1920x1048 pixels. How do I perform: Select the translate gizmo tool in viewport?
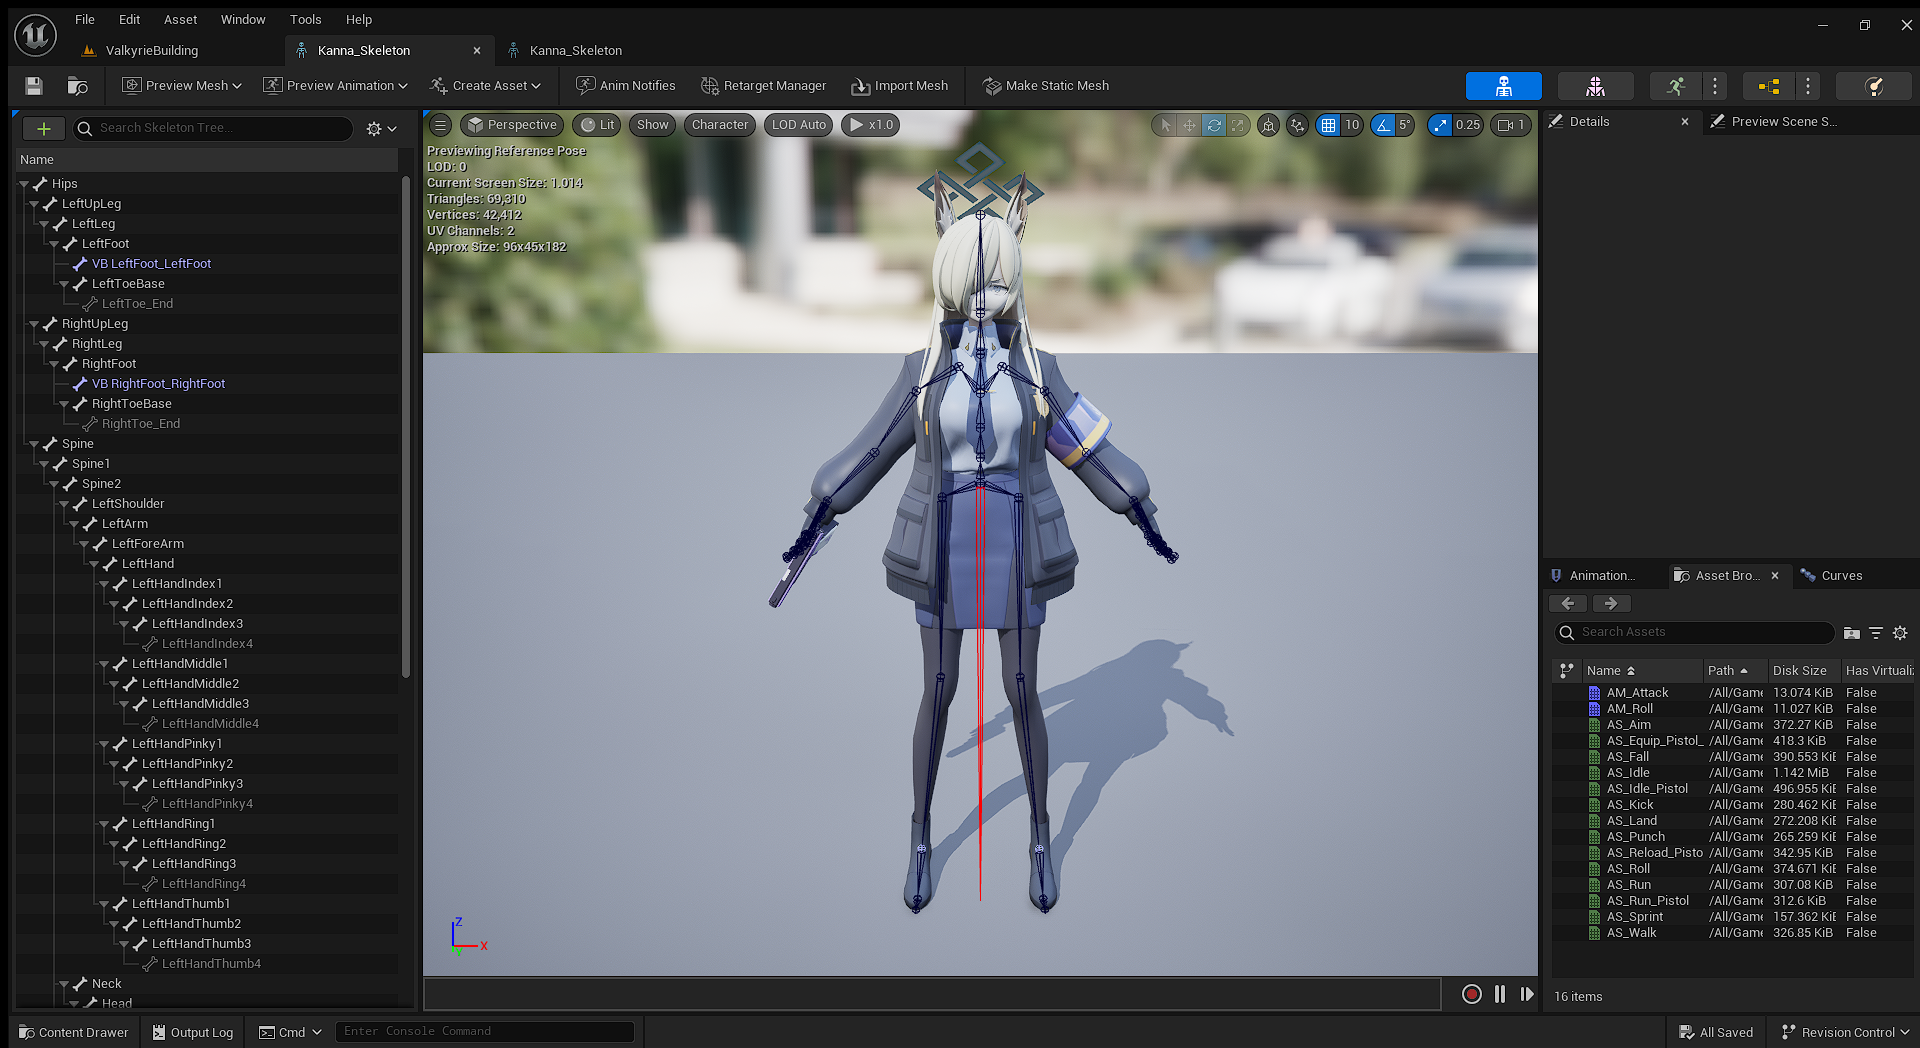[x=1189, y=125]
